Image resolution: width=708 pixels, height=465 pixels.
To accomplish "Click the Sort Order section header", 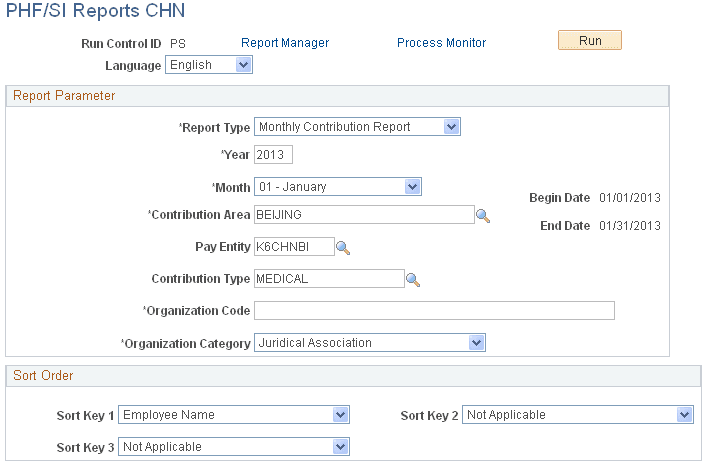I will (x=43, y=376).
